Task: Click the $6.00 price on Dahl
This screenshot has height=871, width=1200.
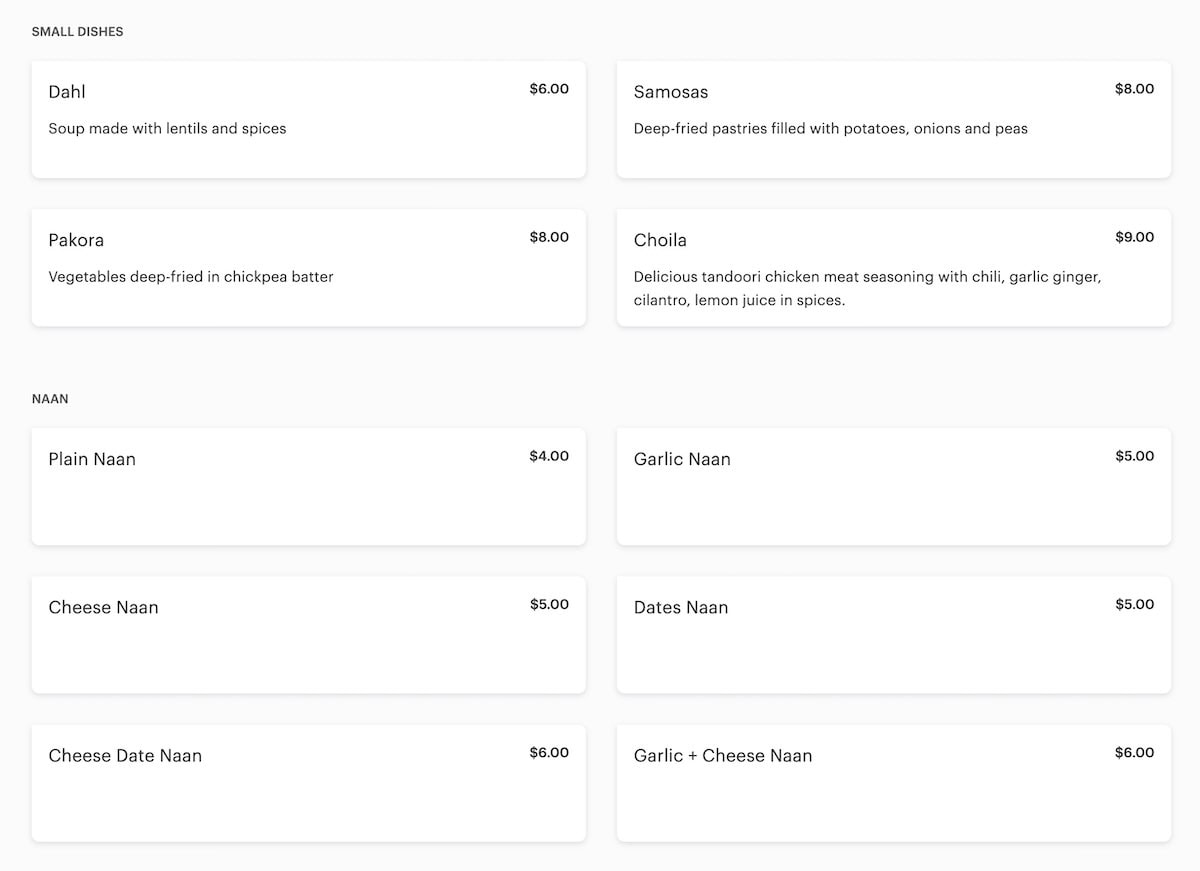Action: coord(549,89)
